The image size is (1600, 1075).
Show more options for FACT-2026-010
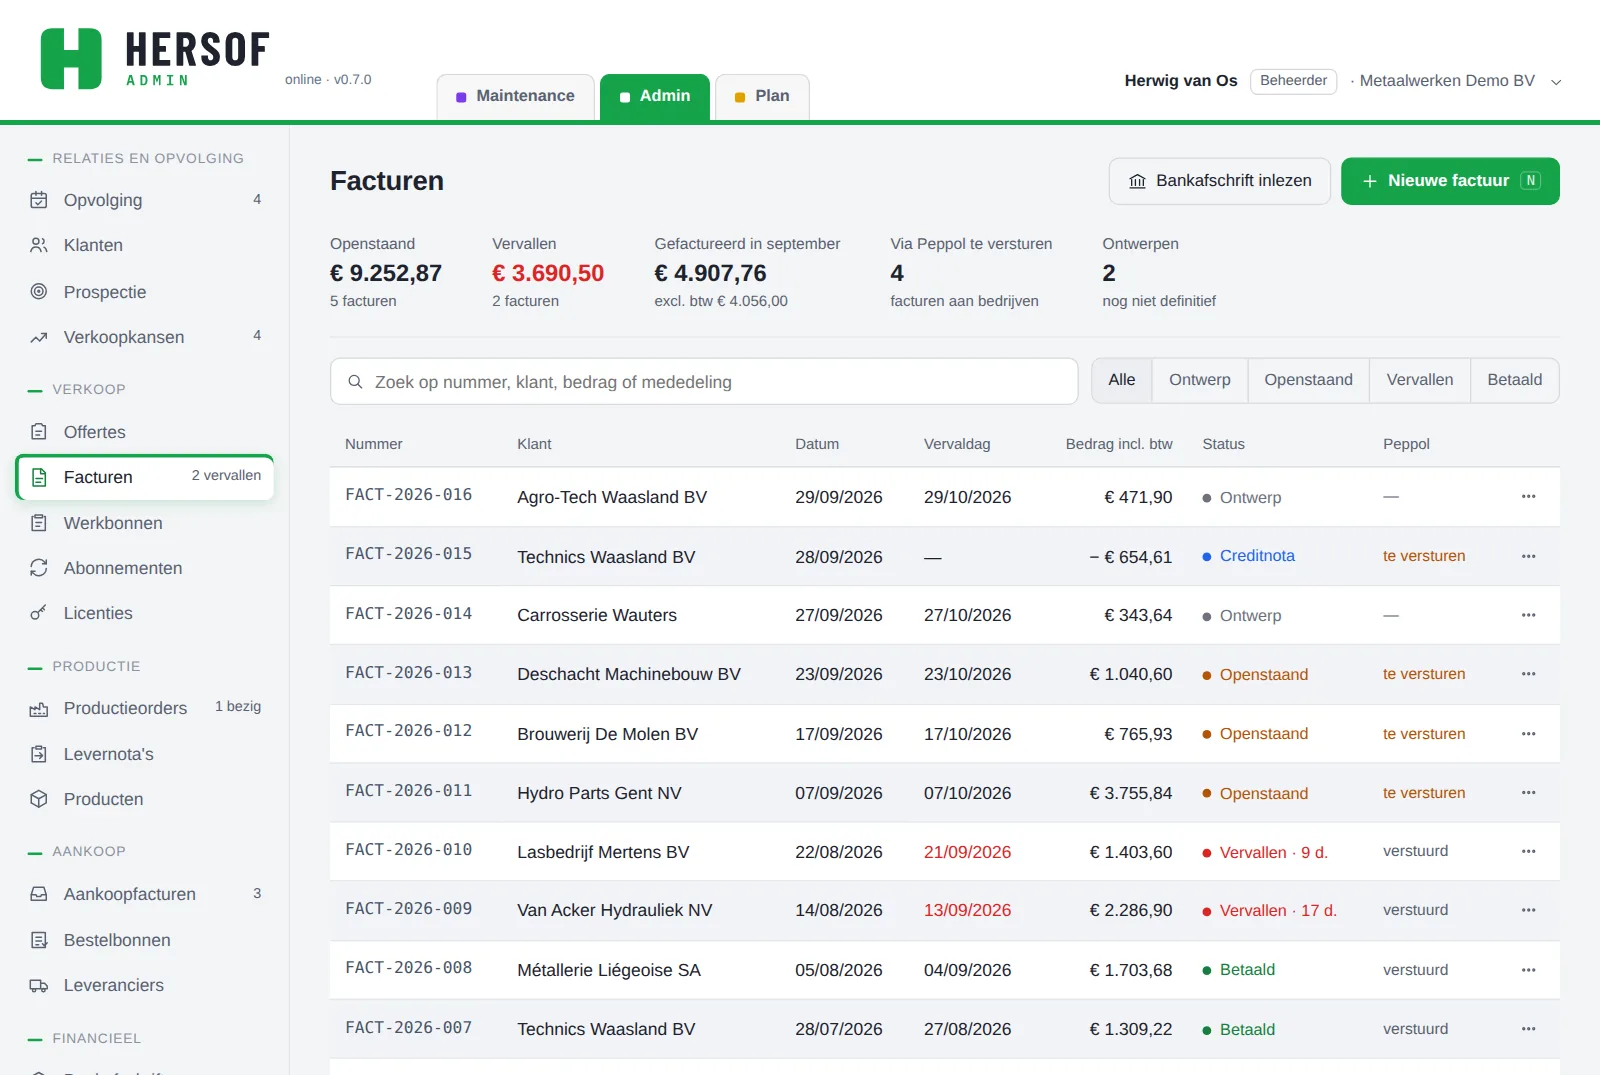click(x=1528, y=851)
